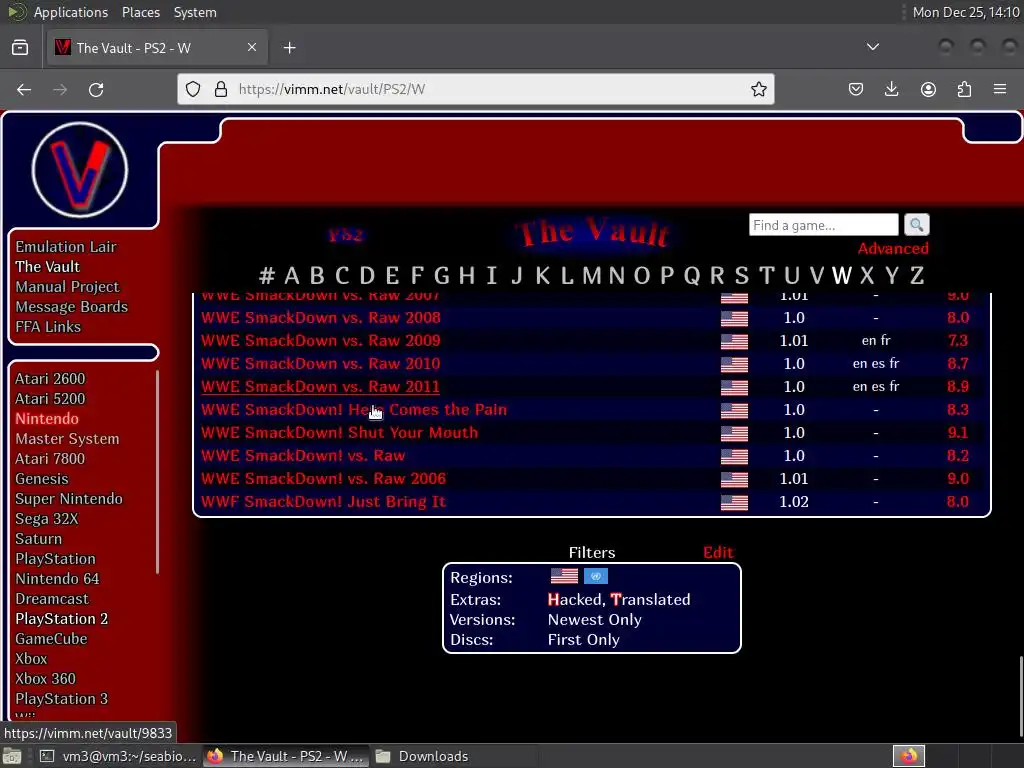The image size is (1024, 768).
Task: Open the Firefox View icon in tab bar
Action: [20, 48]
